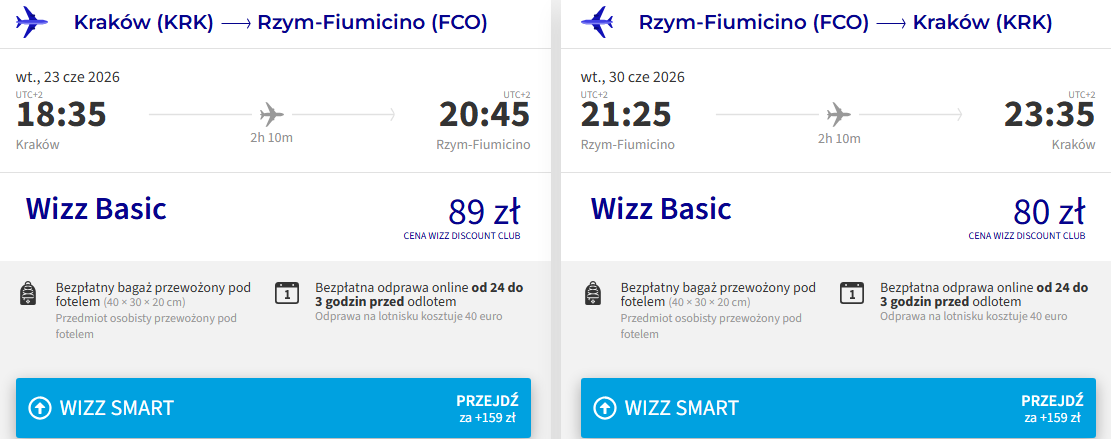Viewport: 1111px width, 439px height.
Task: Click the airplane icon beside Kraków (KRK) header
Action: (31, 23)
